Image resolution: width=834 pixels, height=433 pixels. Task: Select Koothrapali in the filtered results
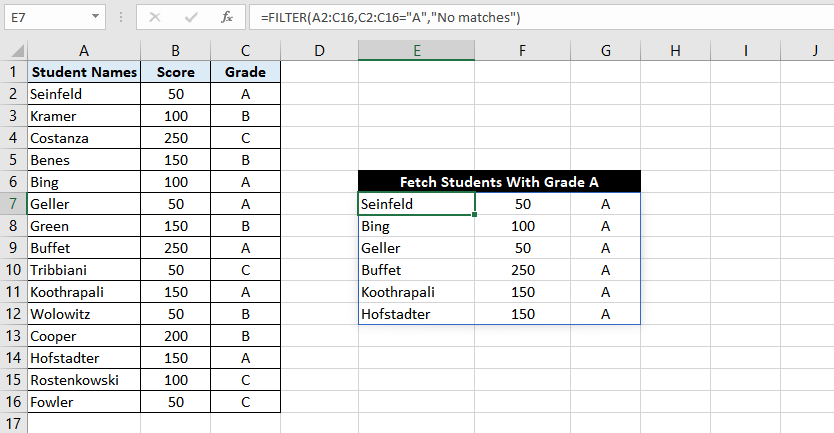point(416,292)
